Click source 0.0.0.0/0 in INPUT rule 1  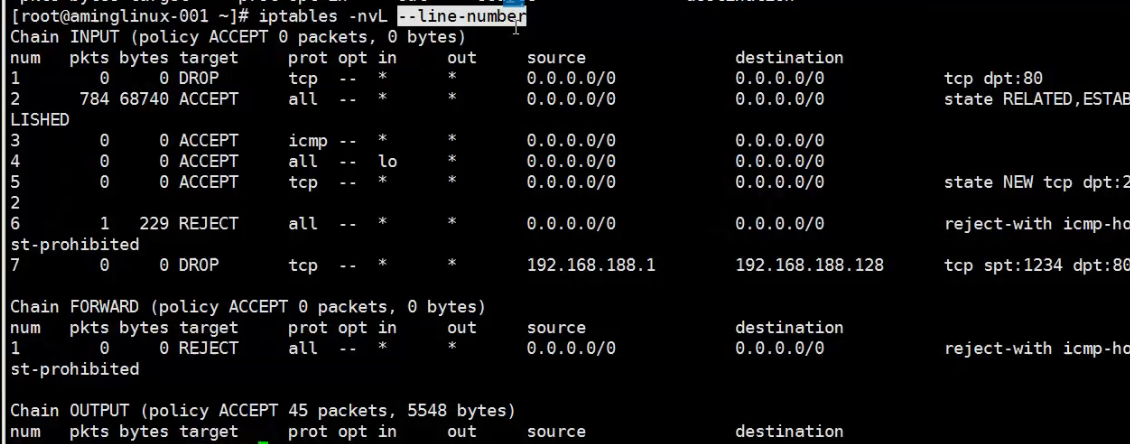[x=571, y=79]
